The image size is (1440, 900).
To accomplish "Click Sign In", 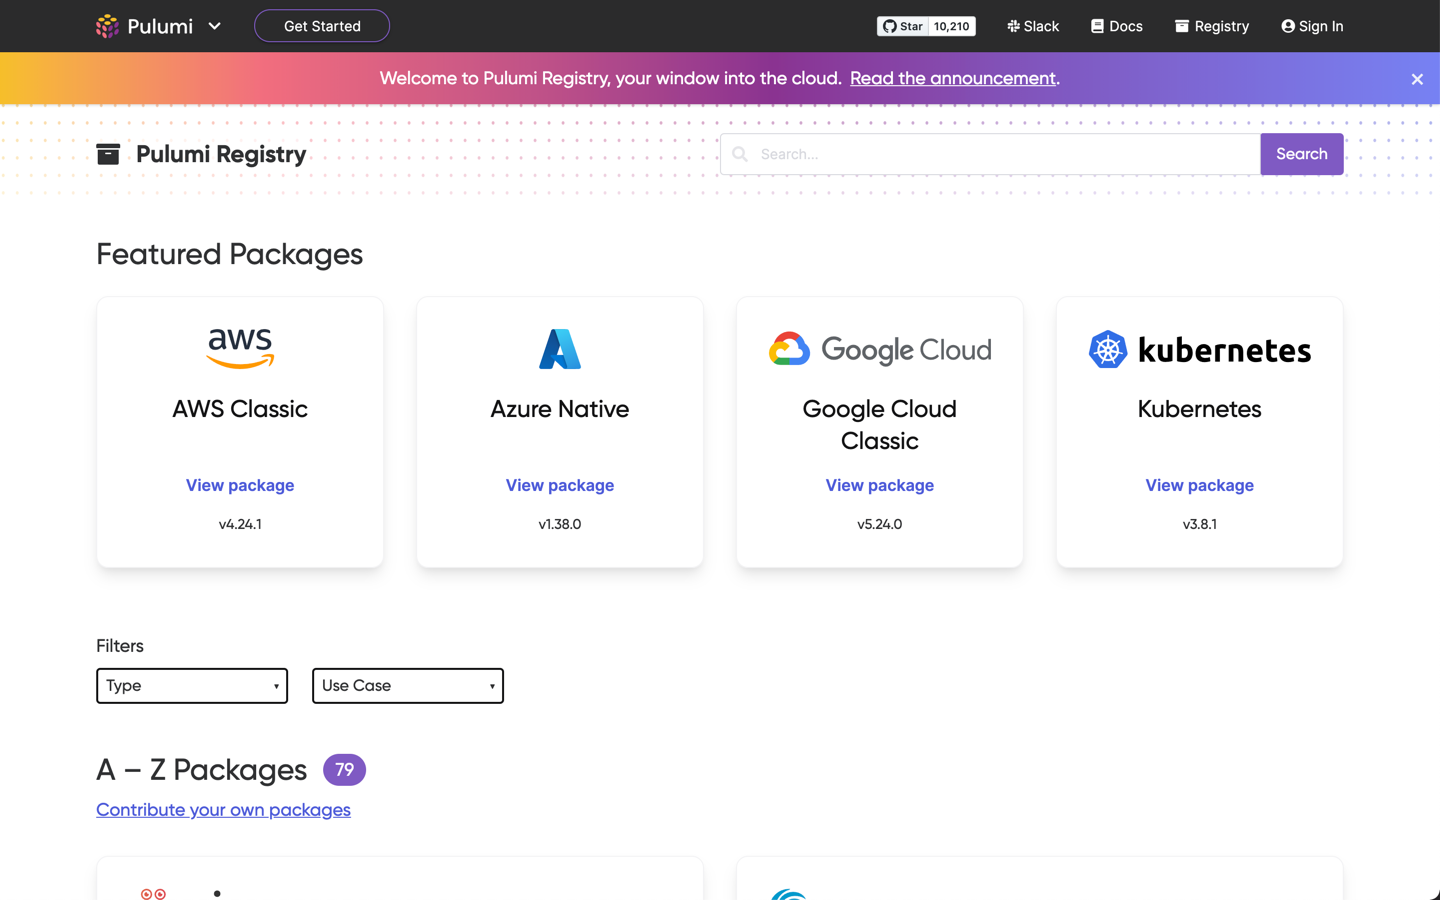I will click(x=1312, y=26).
